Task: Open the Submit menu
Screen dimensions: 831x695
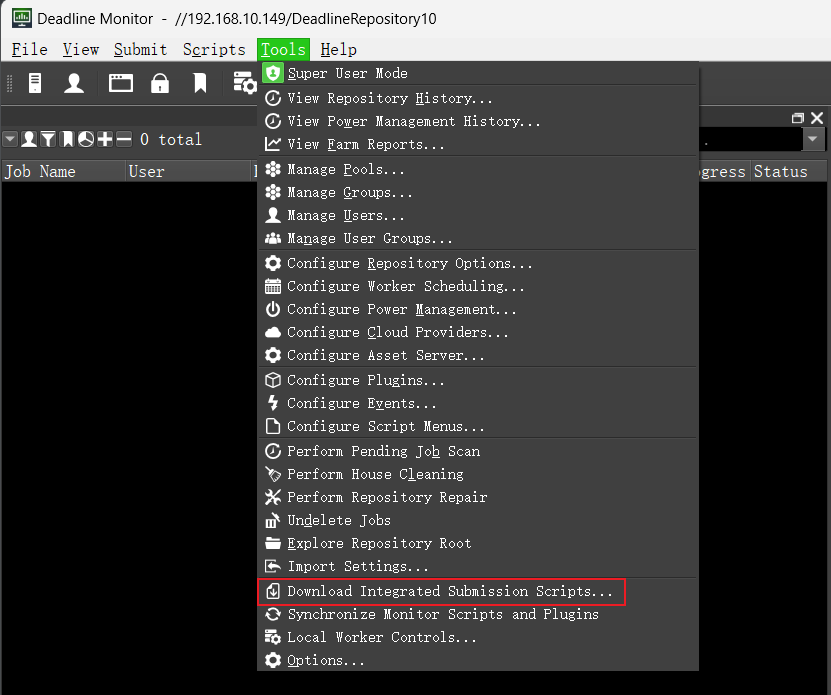Action: pos(140,50)
